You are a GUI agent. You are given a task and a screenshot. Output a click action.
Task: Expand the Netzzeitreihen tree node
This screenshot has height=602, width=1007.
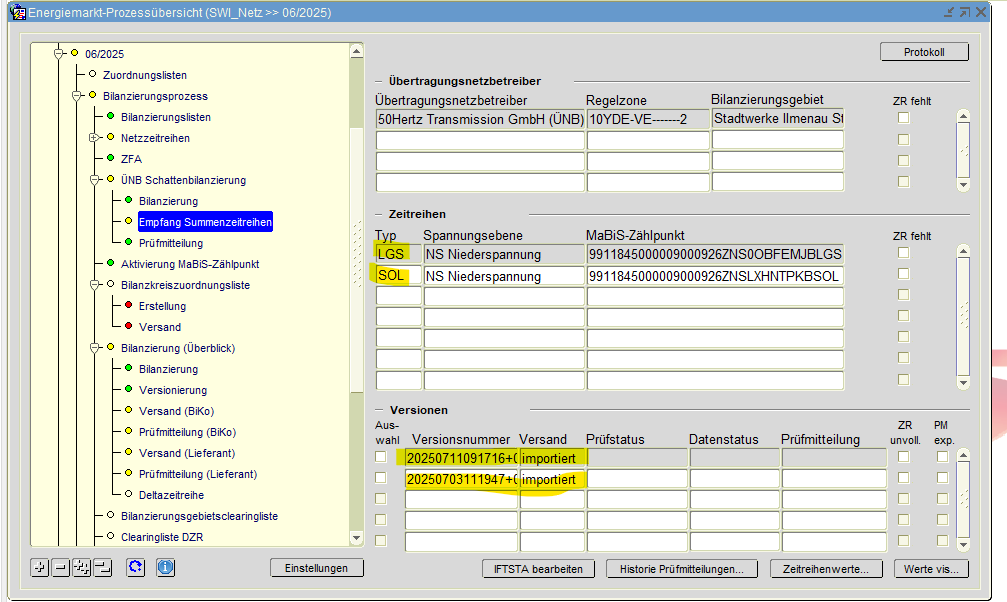pyautogui.click(x=94, y=138)
